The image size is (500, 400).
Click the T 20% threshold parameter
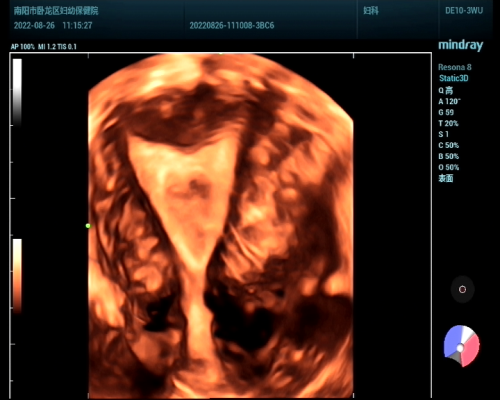click(448, 123)
